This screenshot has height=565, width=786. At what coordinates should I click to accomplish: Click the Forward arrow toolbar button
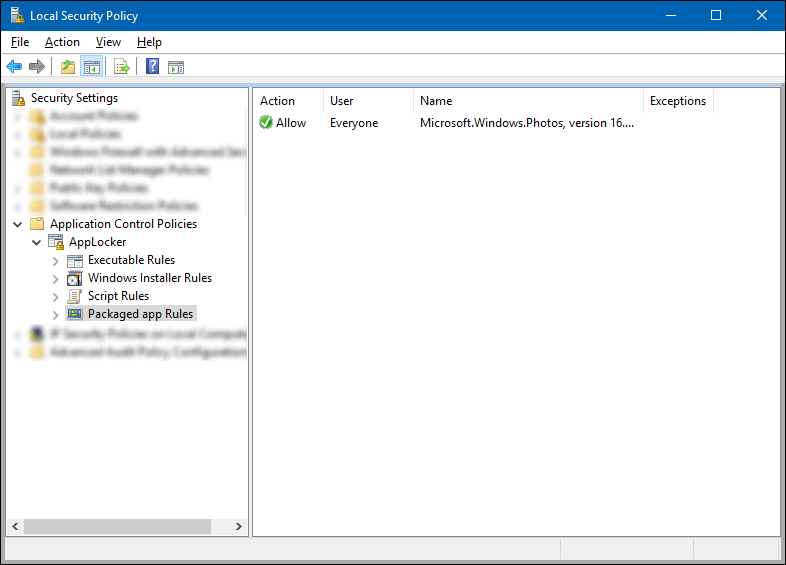37,67
